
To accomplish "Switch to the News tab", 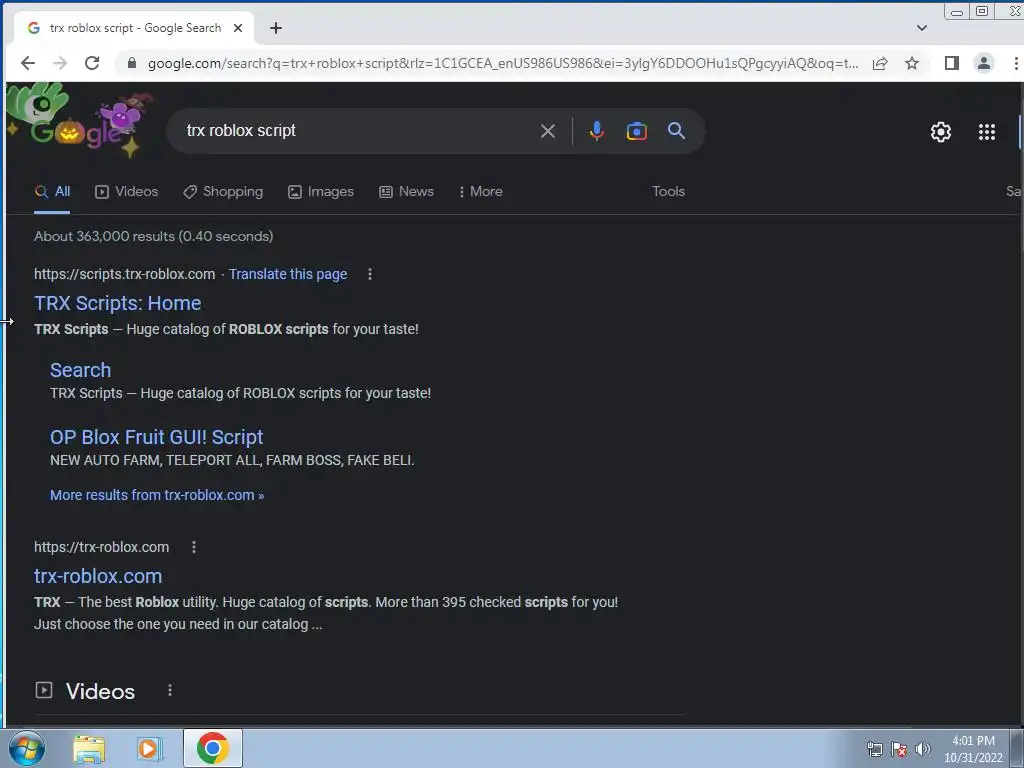I will tap(407, 191).
